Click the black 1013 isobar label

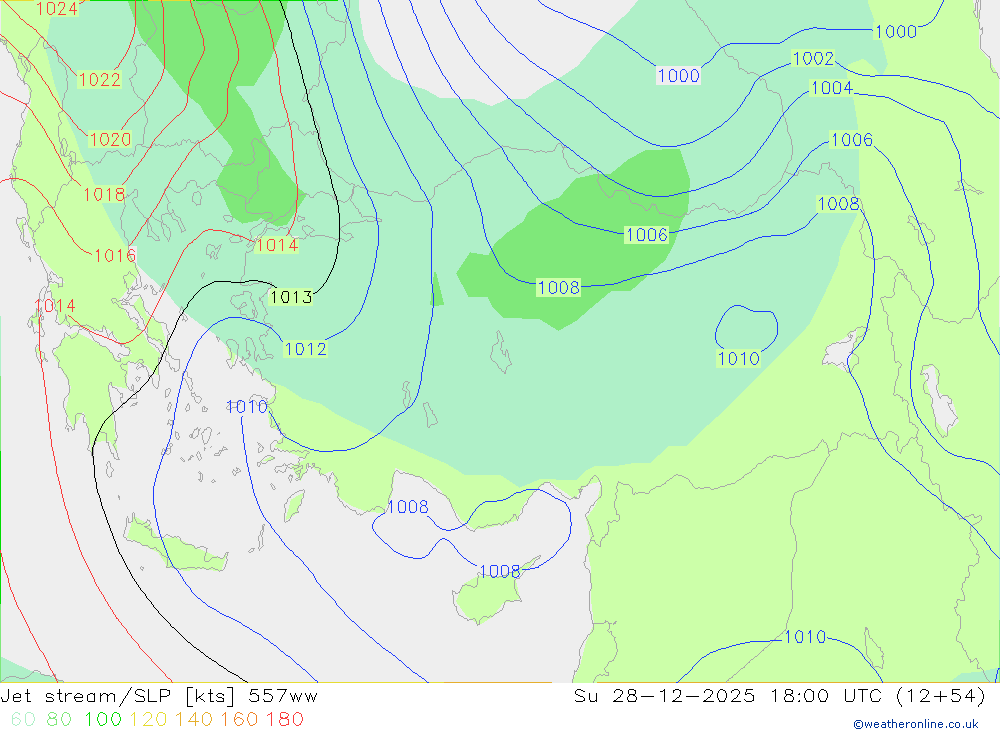(291, 297)
